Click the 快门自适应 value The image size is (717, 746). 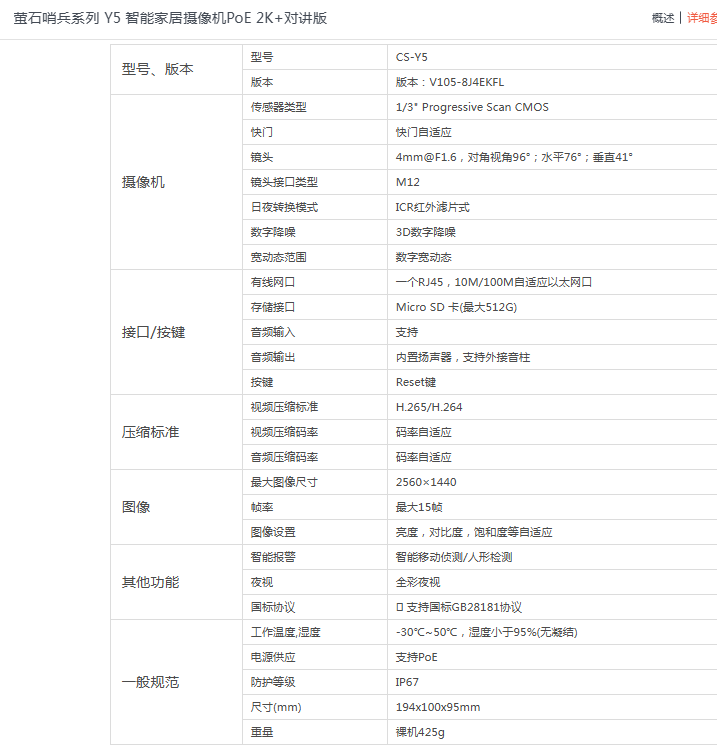pos(423,132)
